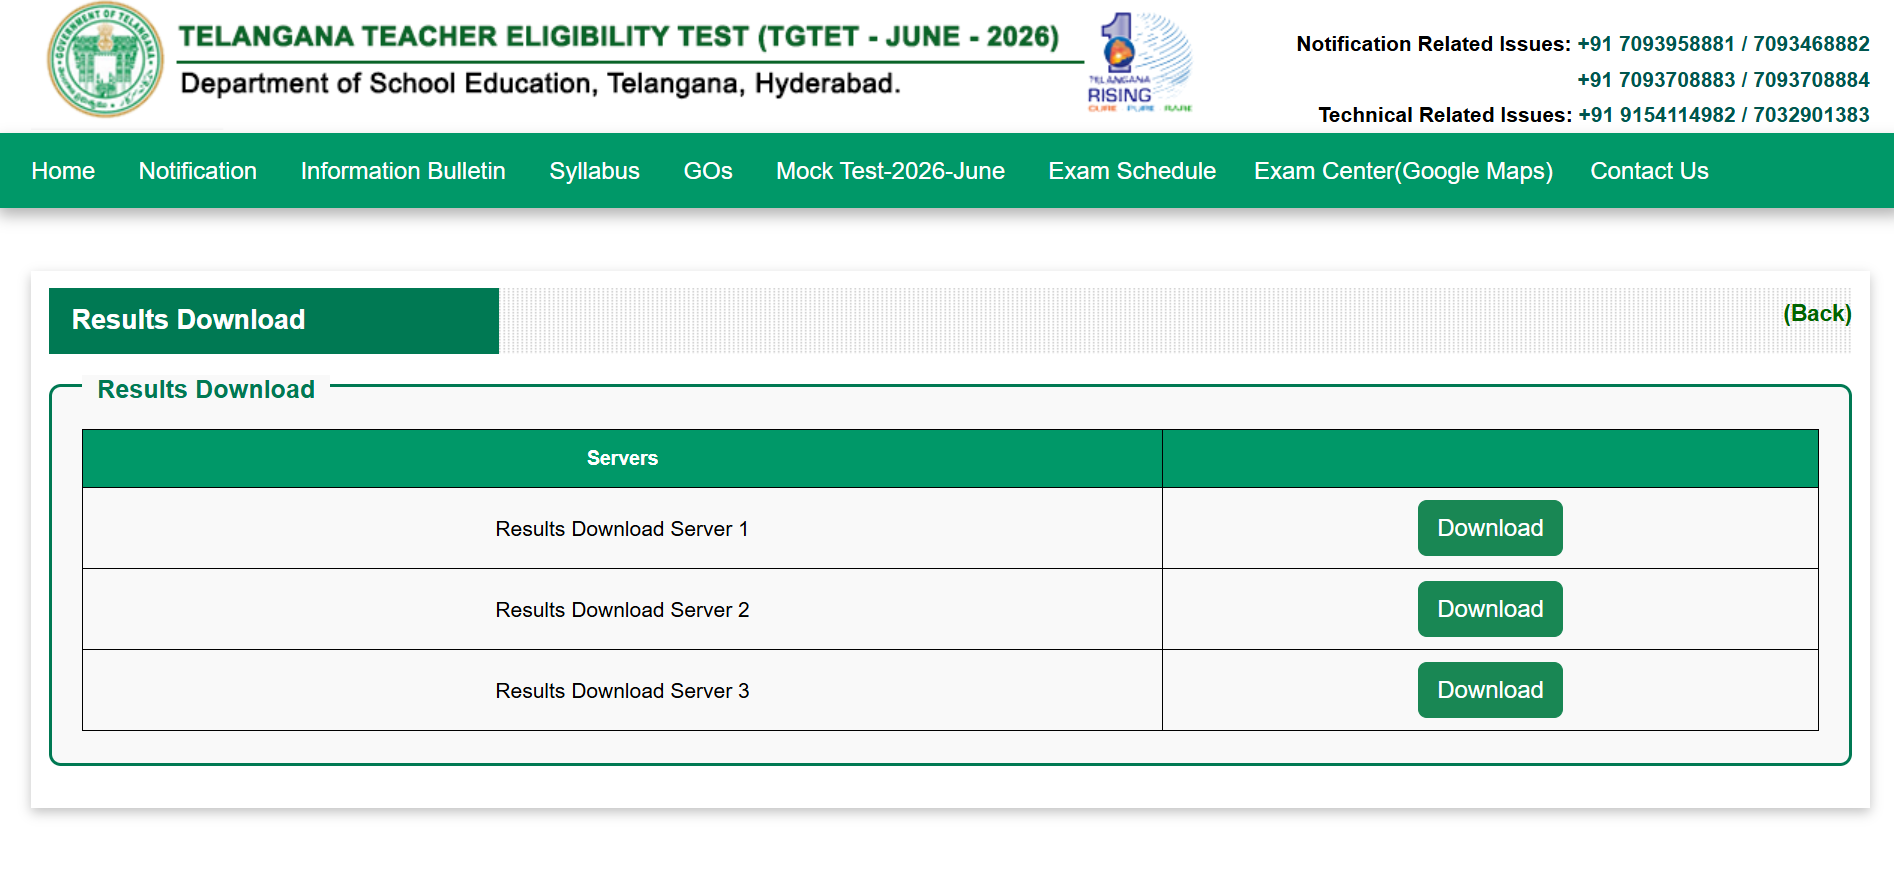Click the Government of Telangana emblem logo
1894x891 pixels.
[x=105, y=60]
